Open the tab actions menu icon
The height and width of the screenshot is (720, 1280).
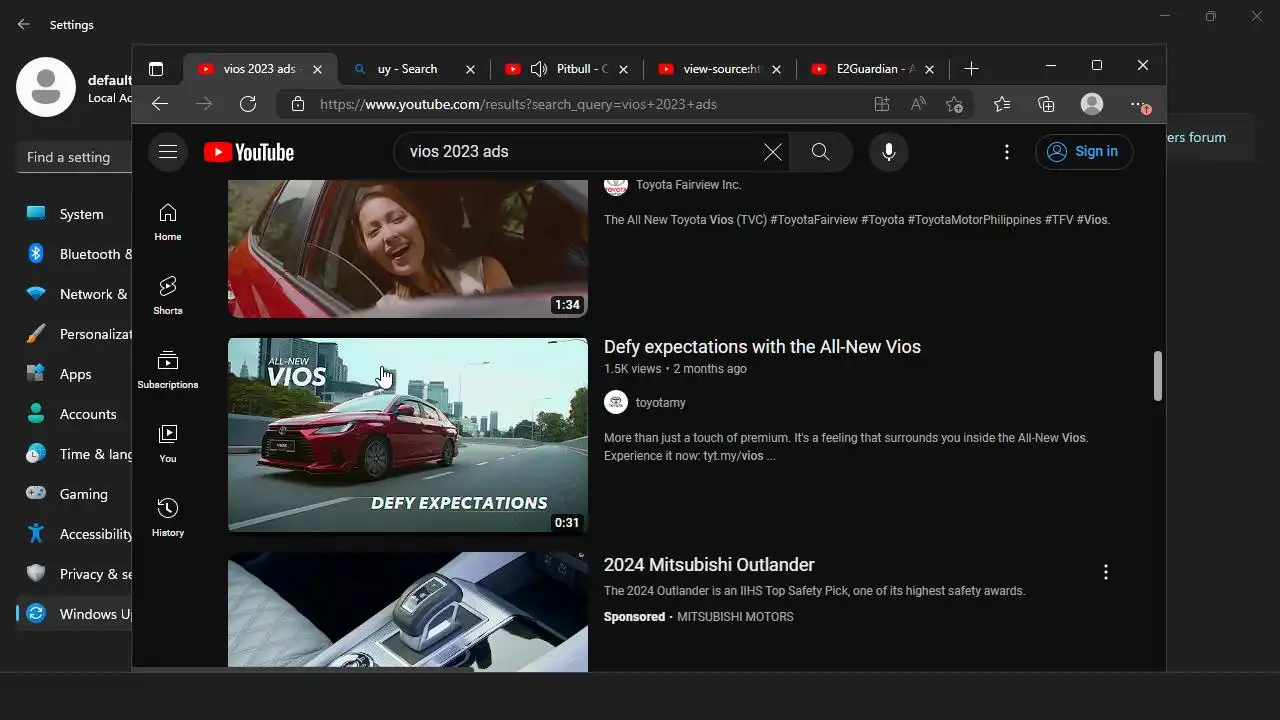[156, 69]
